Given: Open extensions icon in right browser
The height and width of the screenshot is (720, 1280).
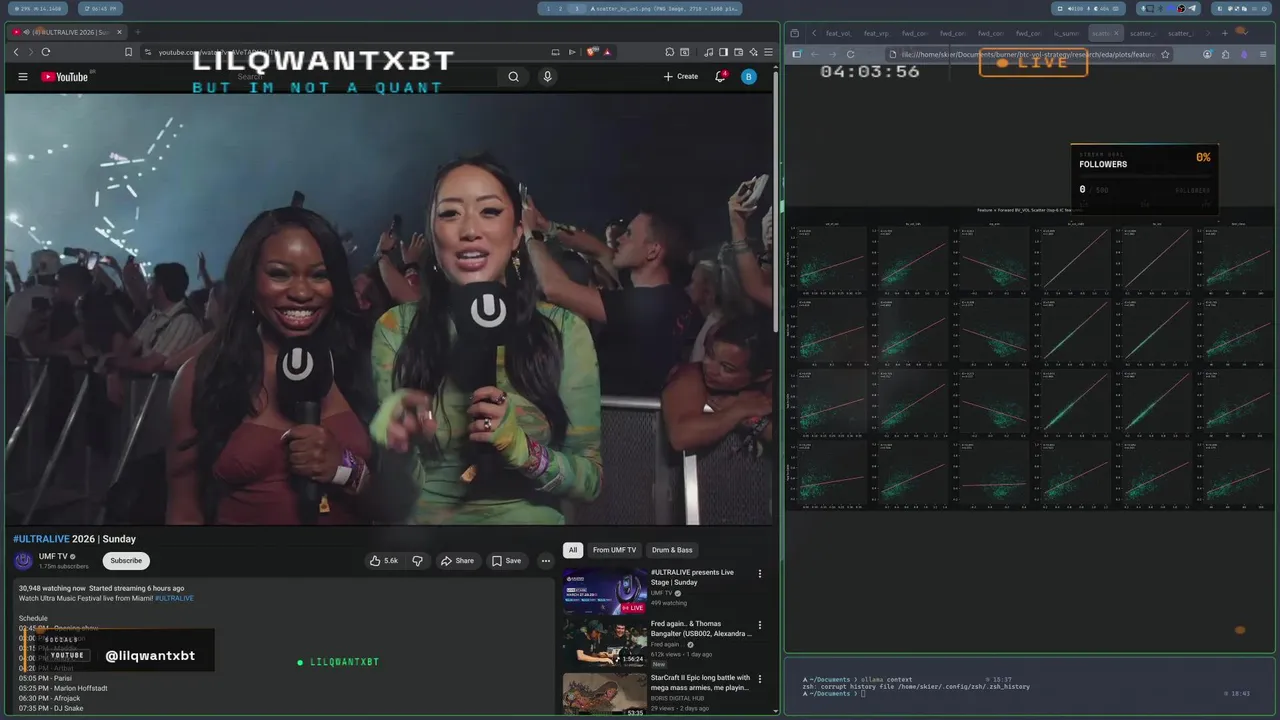Looking at the screenshot, I should tap(1227, 55).
